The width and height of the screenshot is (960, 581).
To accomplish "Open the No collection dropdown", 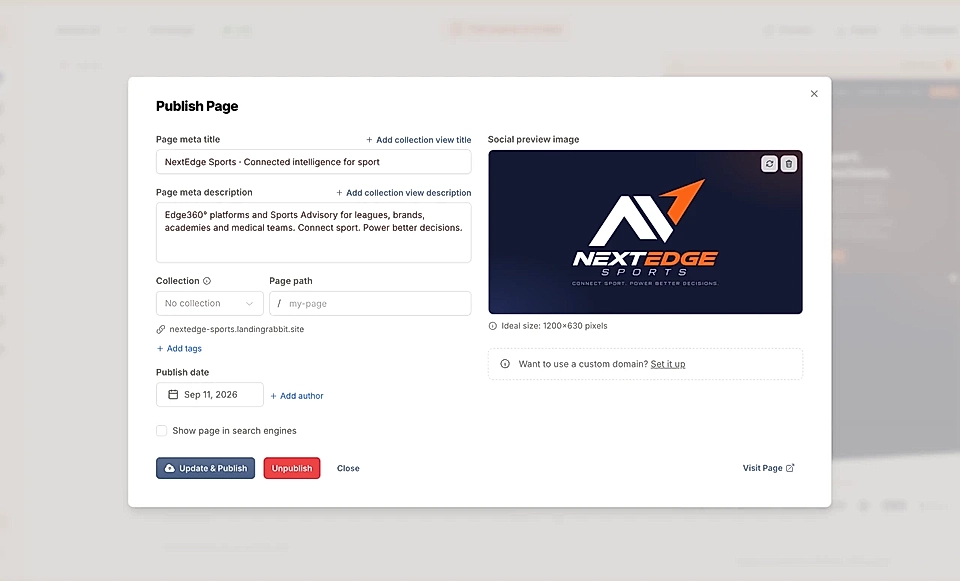I will coord(210,304).
